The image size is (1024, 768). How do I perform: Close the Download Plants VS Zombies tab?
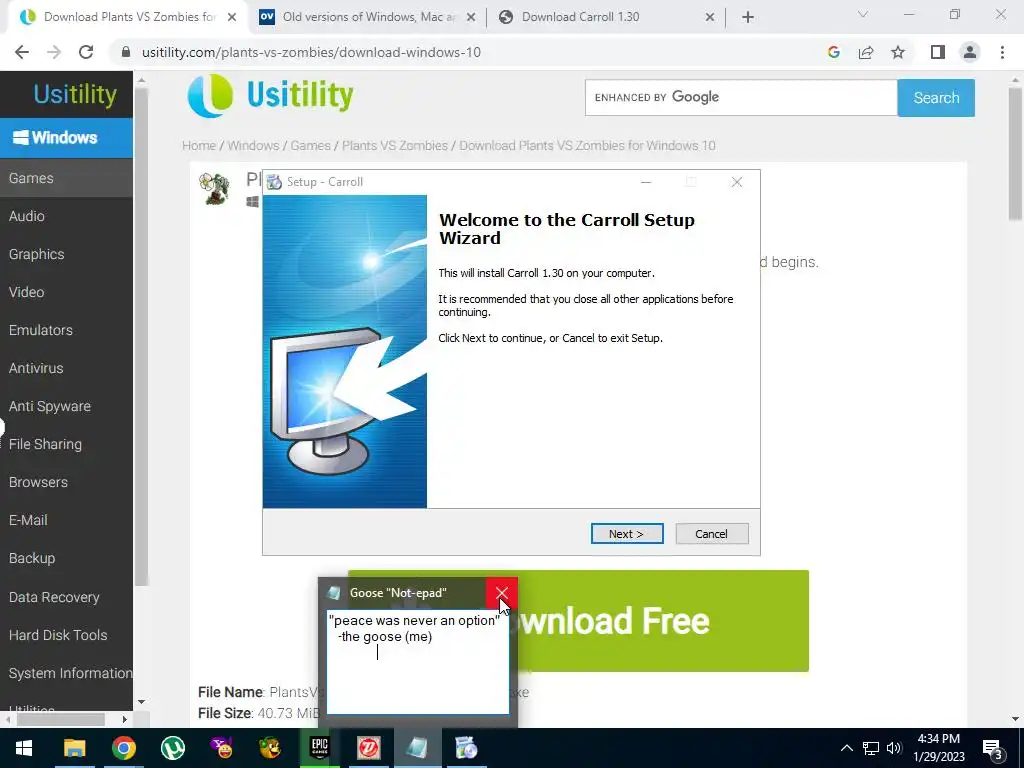coord(232,17)
